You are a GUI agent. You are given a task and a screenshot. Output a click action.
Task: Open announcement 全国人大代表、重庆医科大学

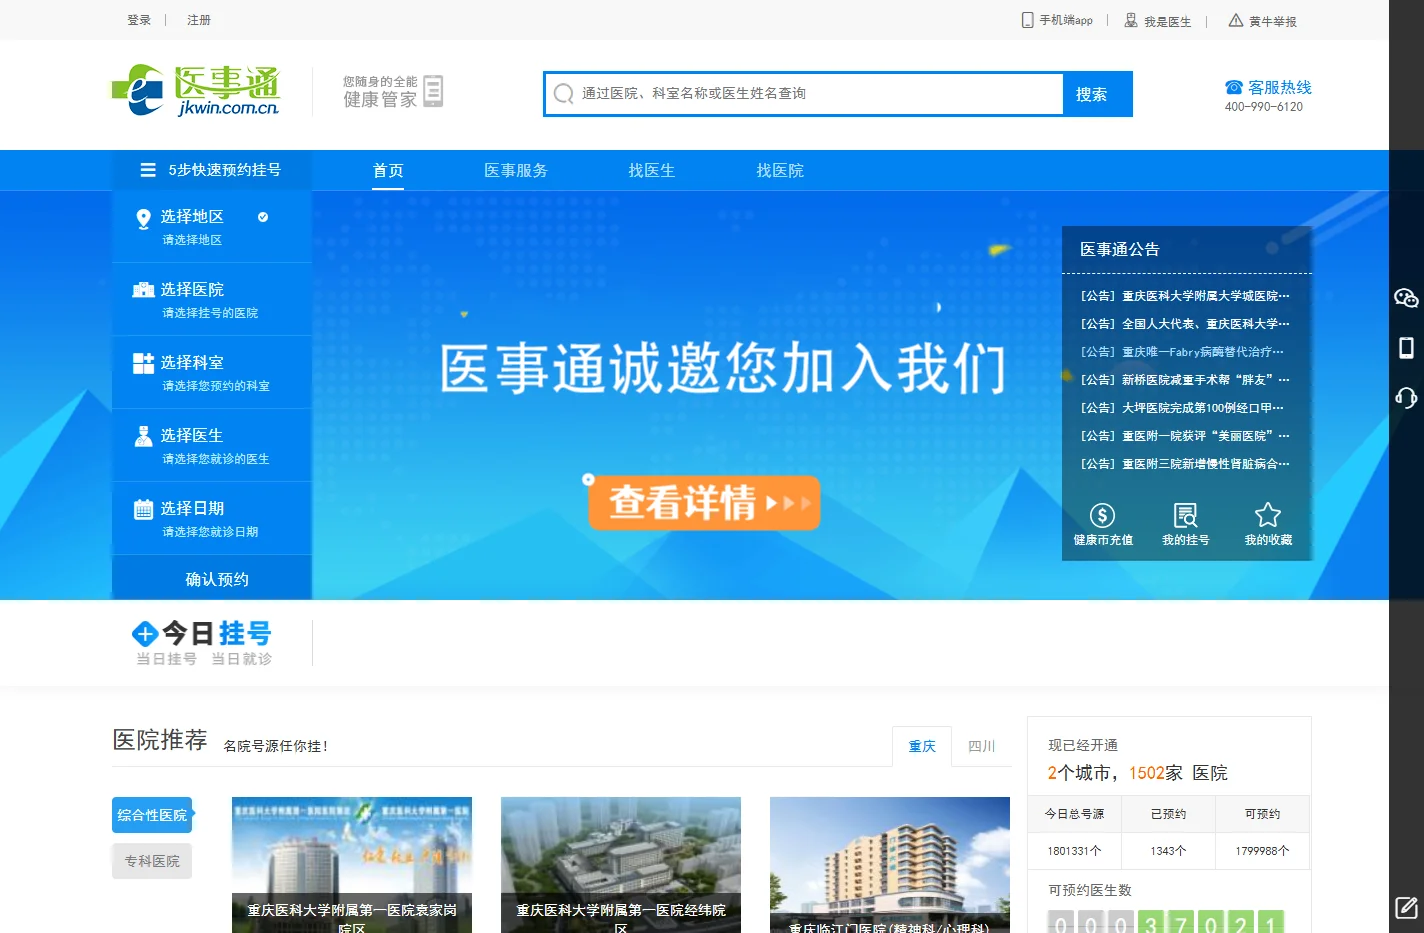coord(1185,324)
